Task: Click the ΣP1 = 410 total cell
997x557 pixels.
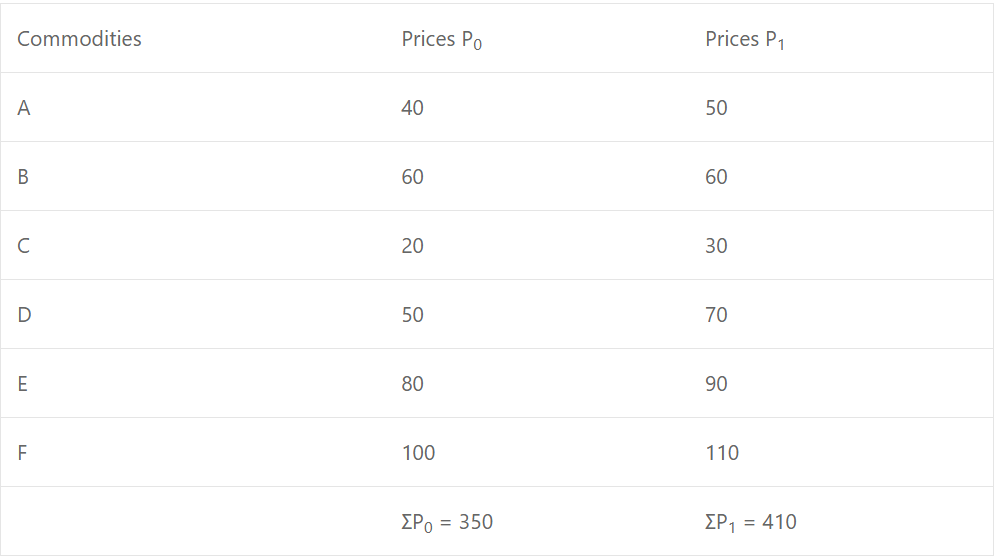Action: (751, 522)
